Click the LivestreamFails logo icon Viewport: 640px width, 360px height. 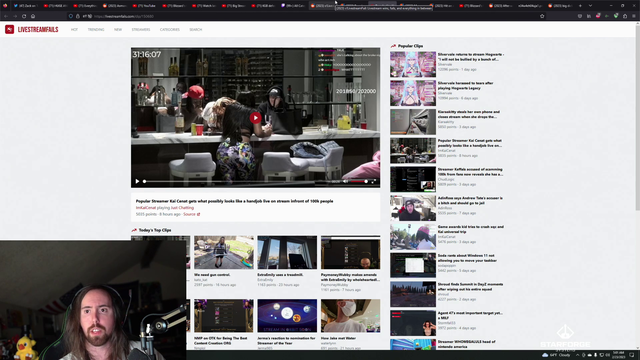coord(9,29)
